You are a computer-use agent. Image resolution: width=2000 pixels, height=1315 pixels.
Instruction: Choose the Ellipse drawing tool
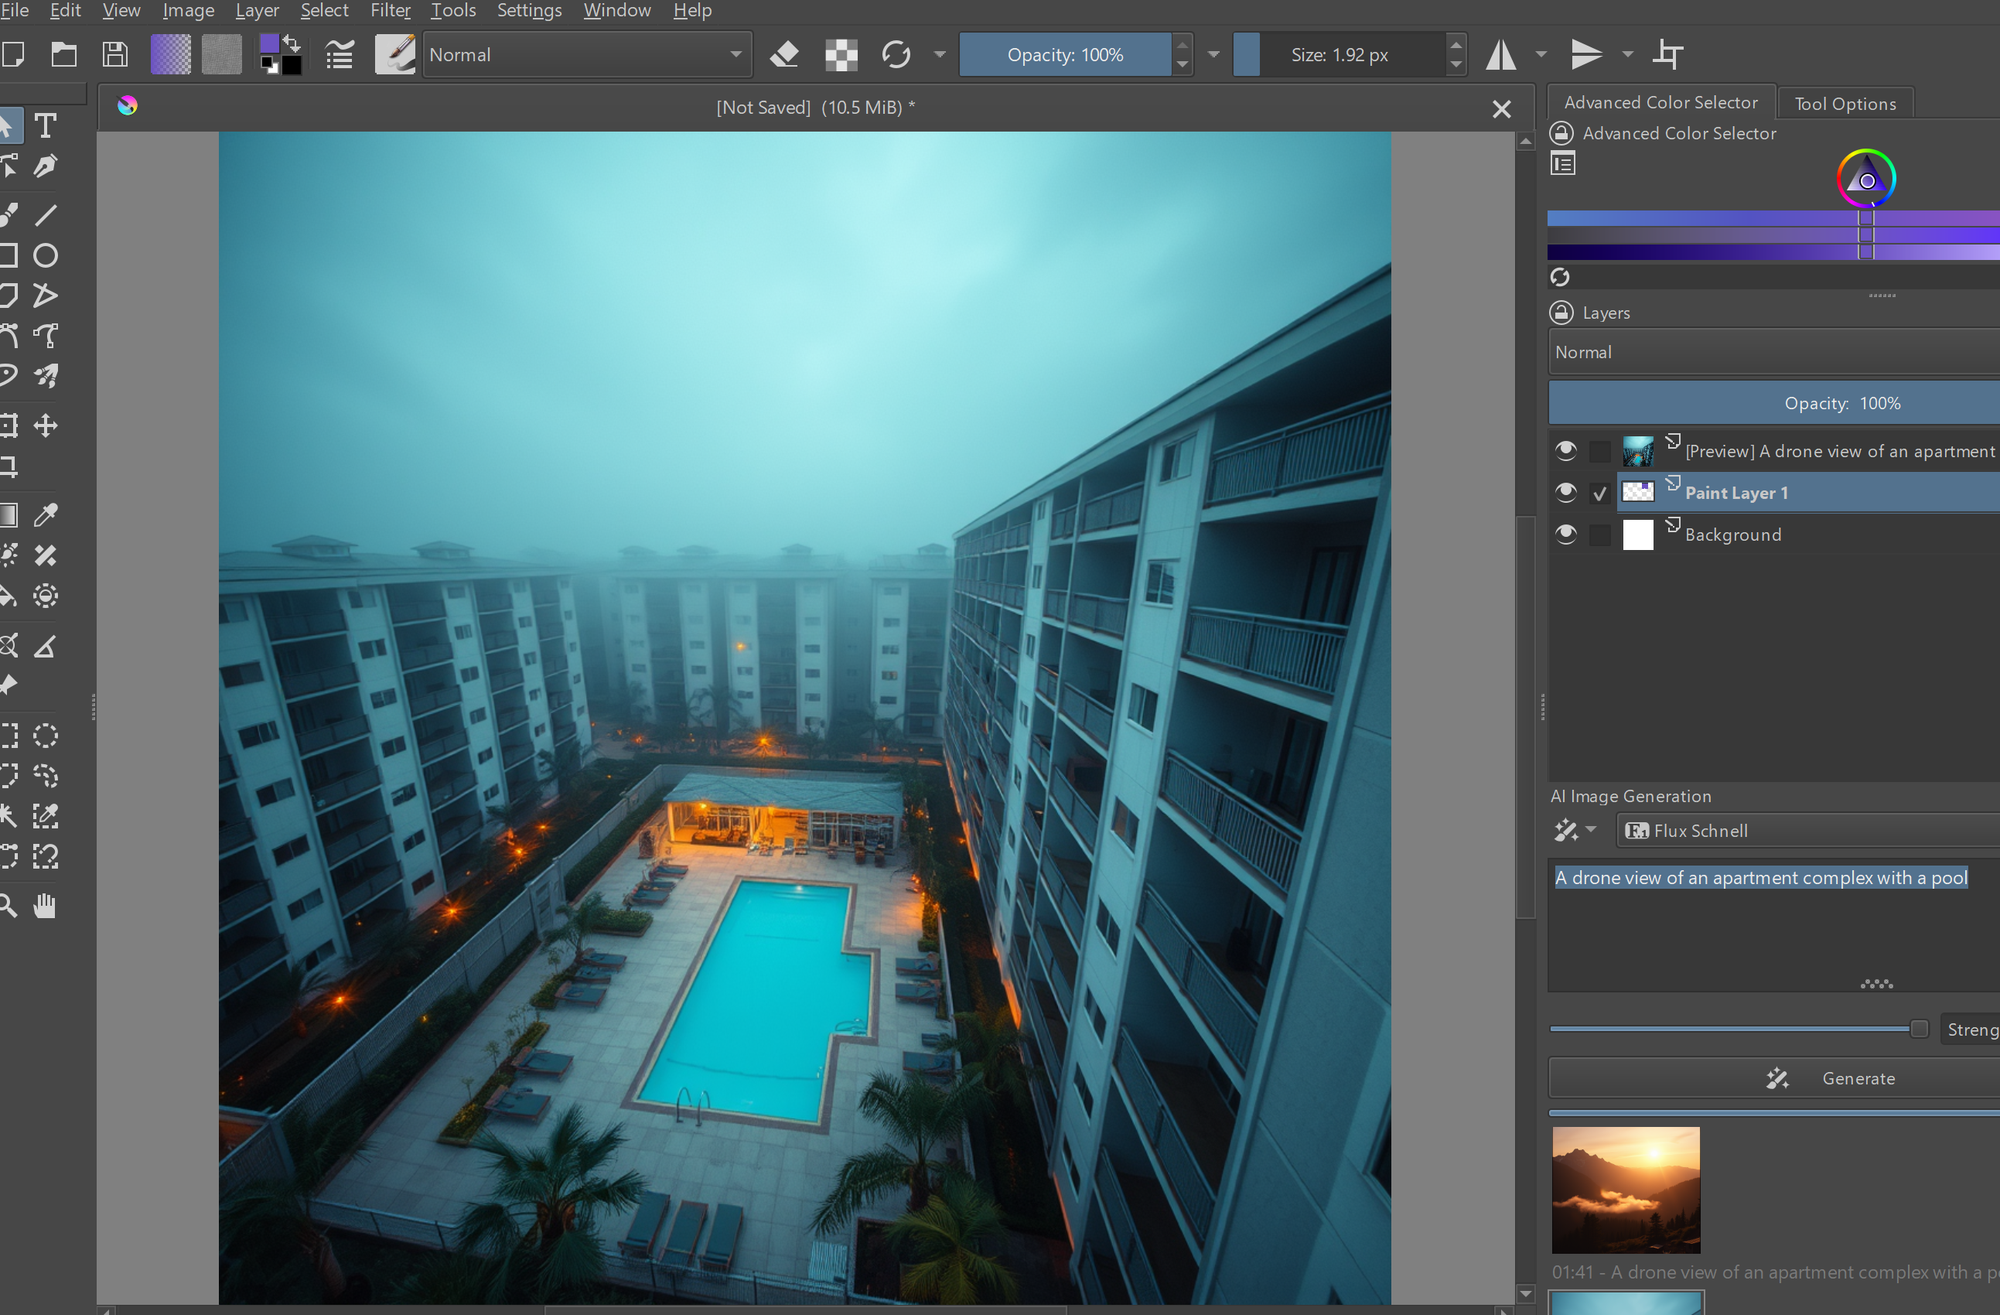(44, 255)
